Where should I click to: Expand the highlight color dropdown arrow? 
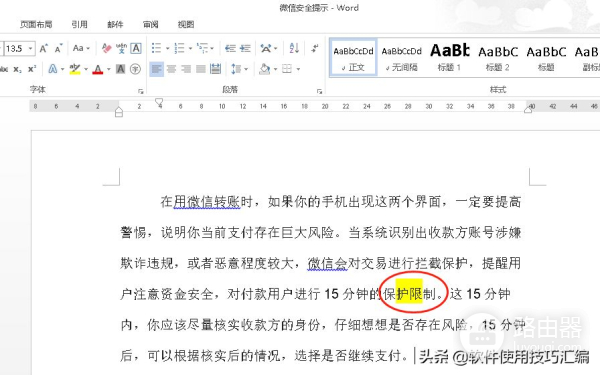[86, 69]
